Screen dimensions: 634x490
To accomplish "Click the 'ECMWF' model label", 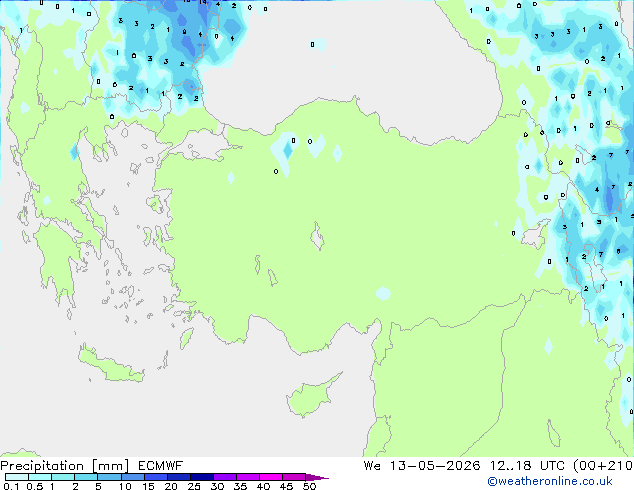I will pos(160,466).
